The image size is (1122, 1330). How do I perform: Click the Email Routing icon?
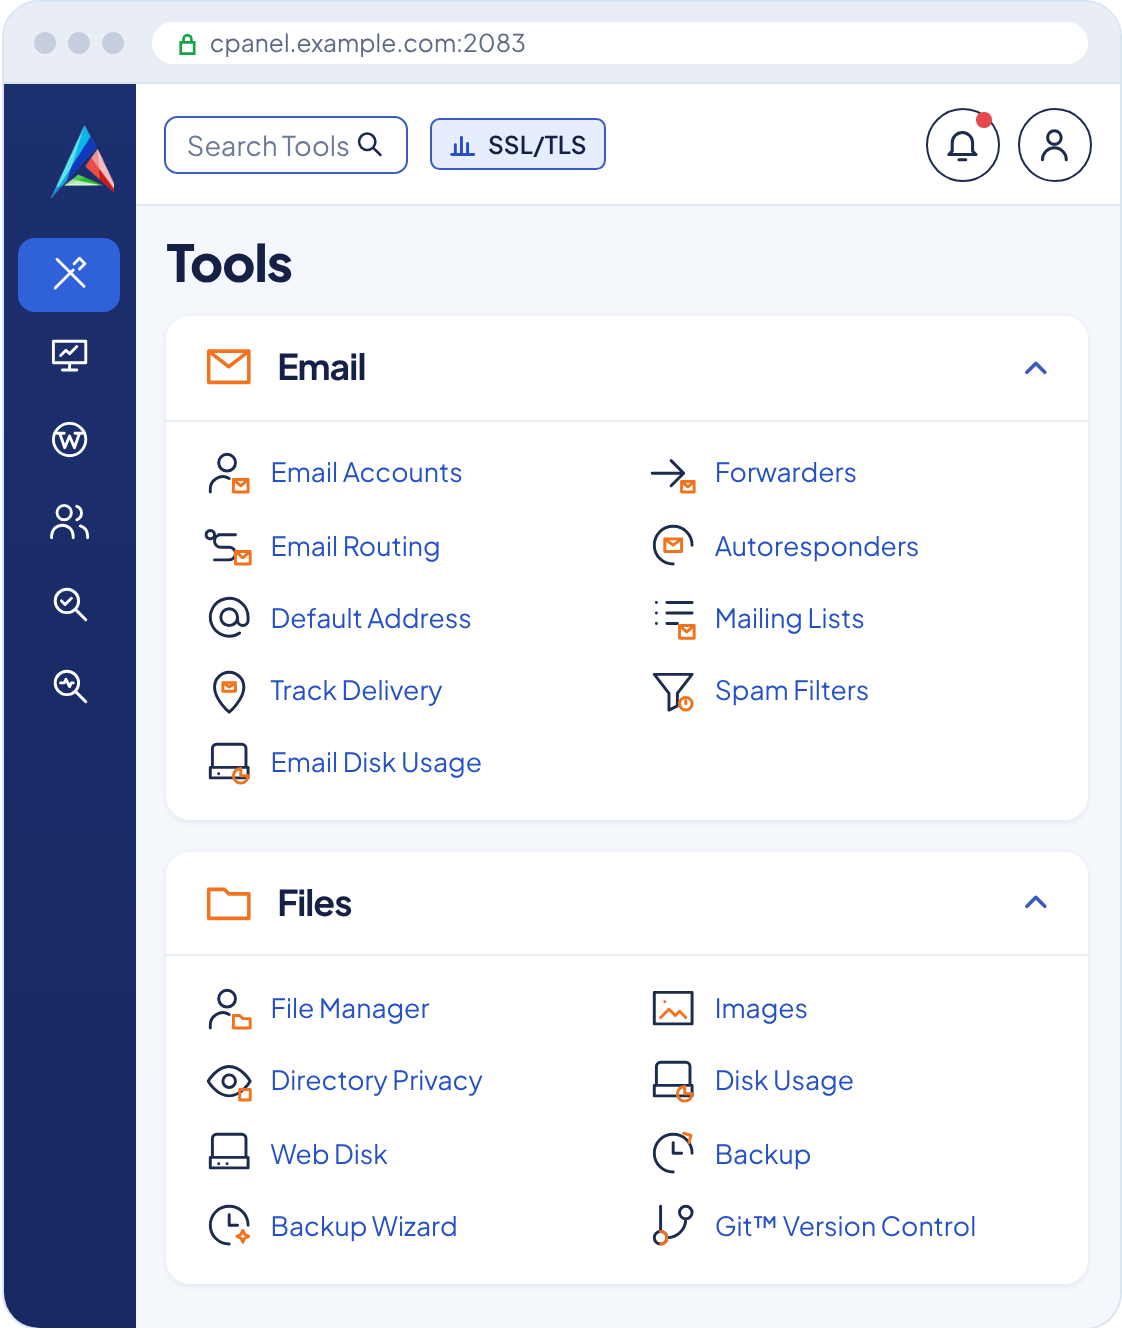pos(228,547)
